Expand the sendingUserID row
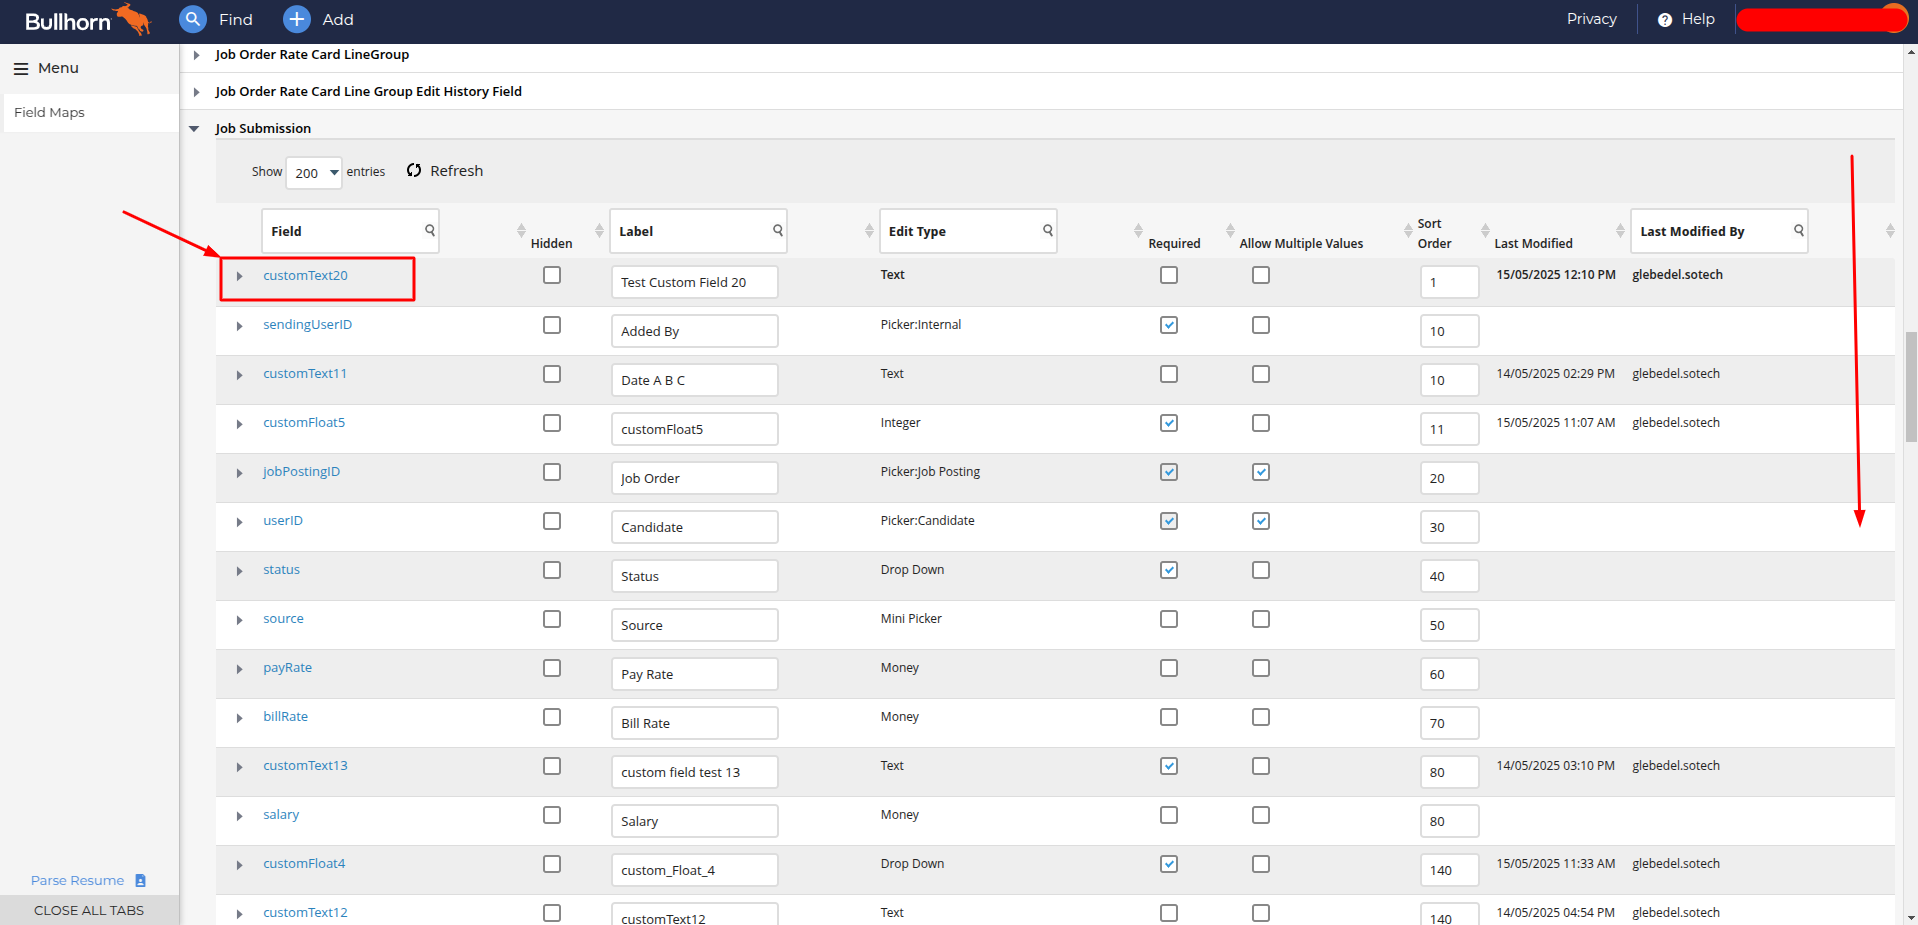This screenshot has width=1918, height=925. 239,326
